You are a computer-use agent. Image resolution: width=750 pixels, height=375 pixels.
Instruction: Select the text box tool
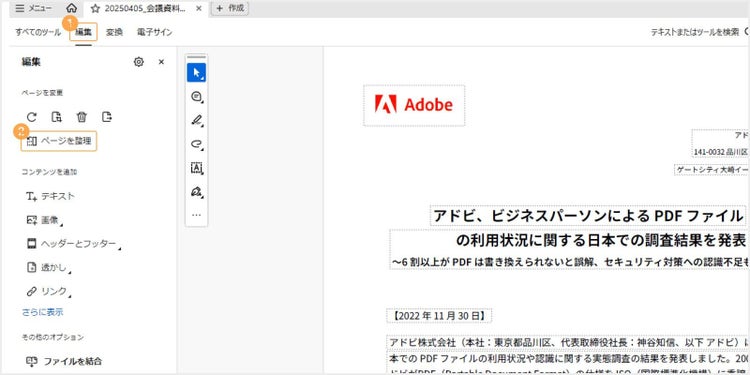(x=196, y=167)
